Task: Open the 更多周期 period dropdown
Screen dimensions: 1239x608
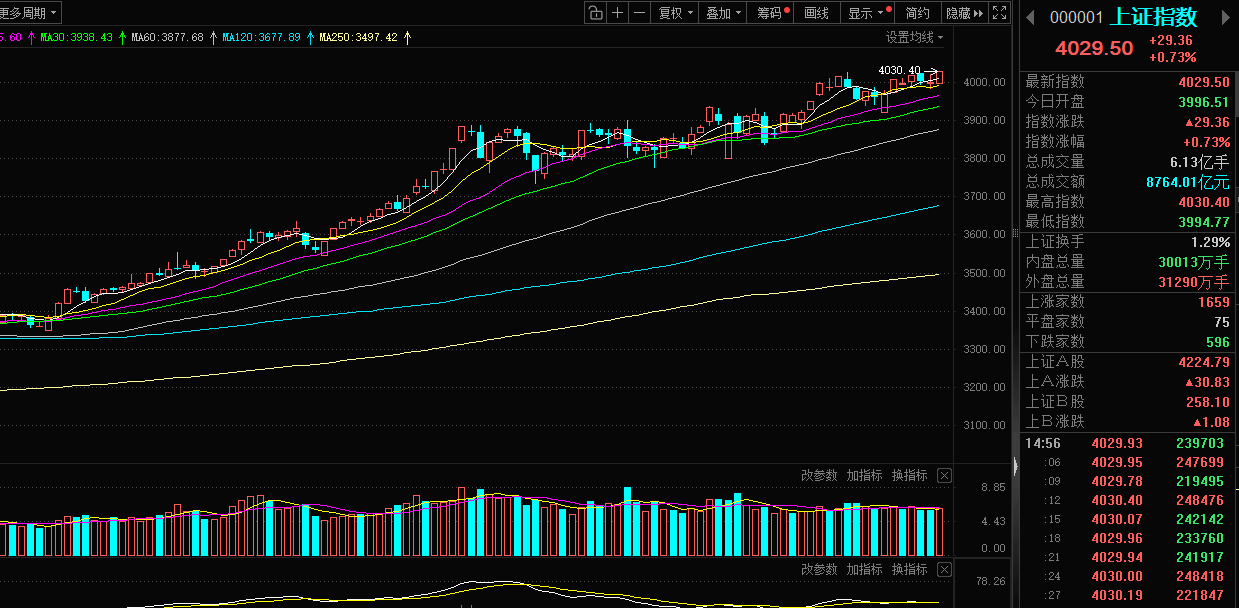Action: coord(30,13)
